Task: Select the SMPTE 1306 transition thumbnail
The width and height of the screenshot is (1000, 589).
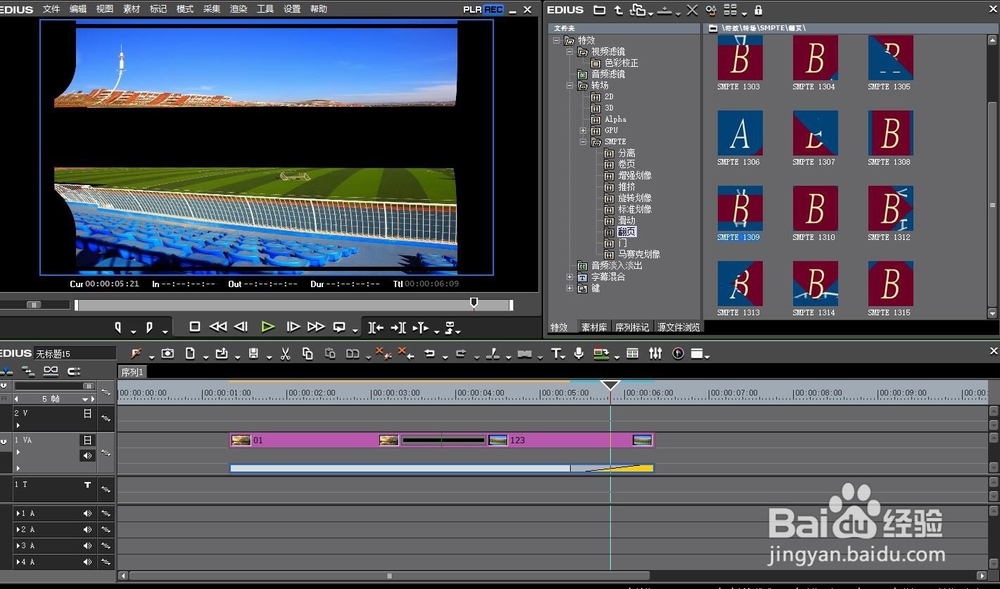Action: [x=740, y=133]
